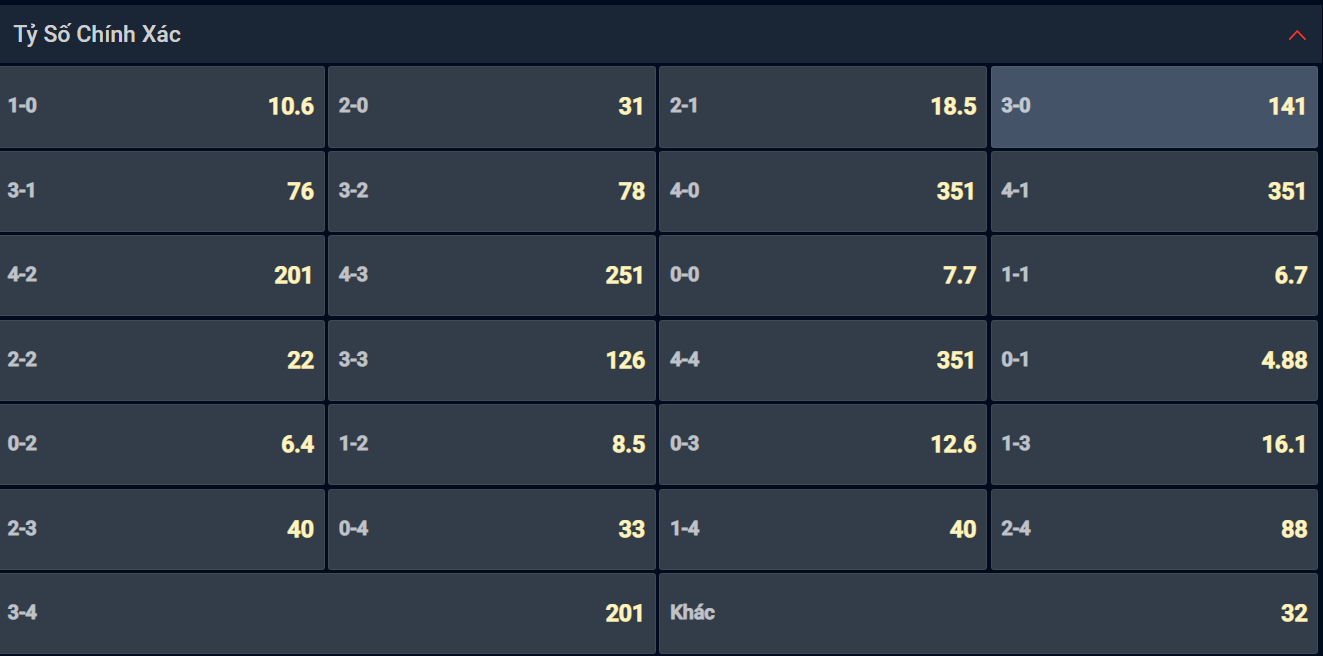
Task: Choose the 0-4 score at 33
Action: (x=492, y=530)
